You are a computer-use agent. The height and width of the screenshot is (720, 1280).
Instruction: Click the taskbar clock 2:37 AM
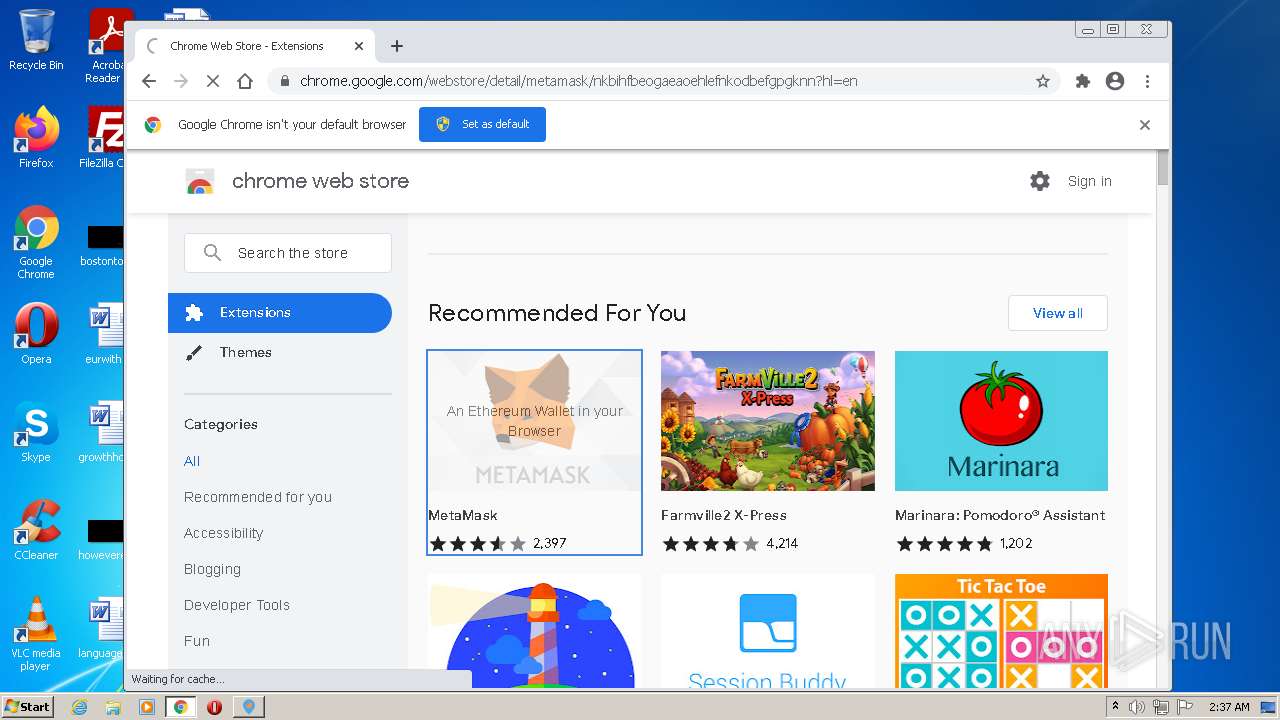[x=1229, y=707]
